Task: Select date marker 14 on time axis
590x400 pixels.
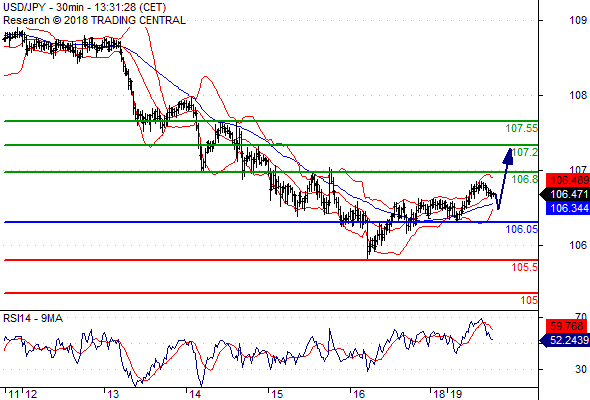Action: [195, 394]
